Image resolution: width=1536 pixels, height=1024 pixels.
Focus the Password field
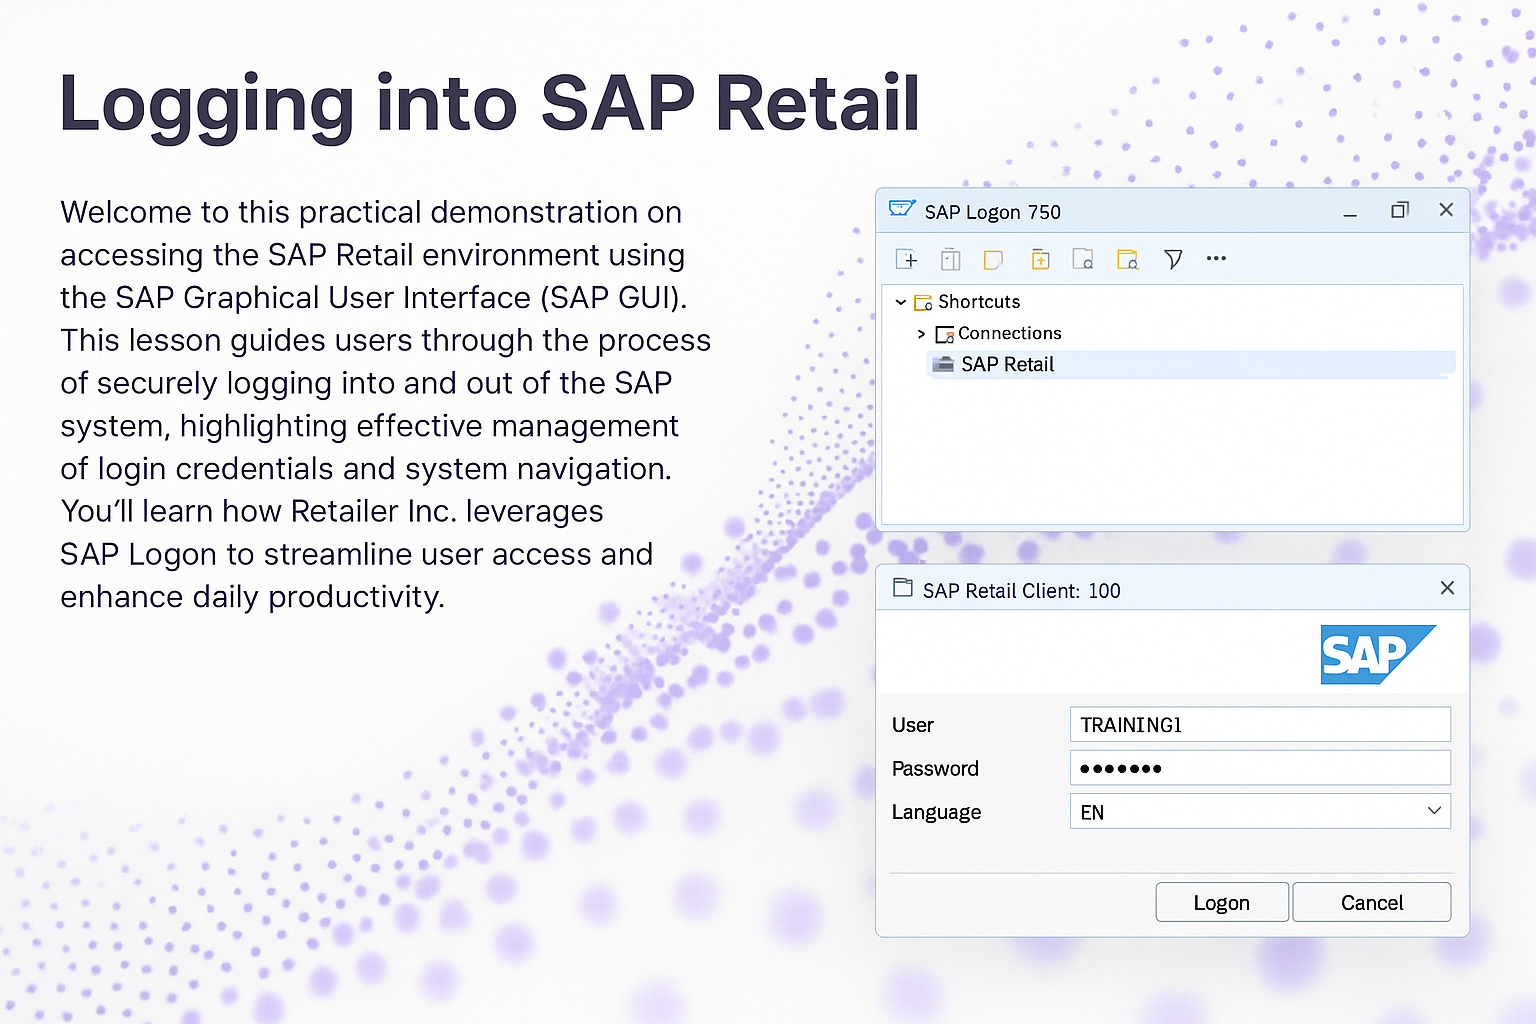tap(1260, 768)
